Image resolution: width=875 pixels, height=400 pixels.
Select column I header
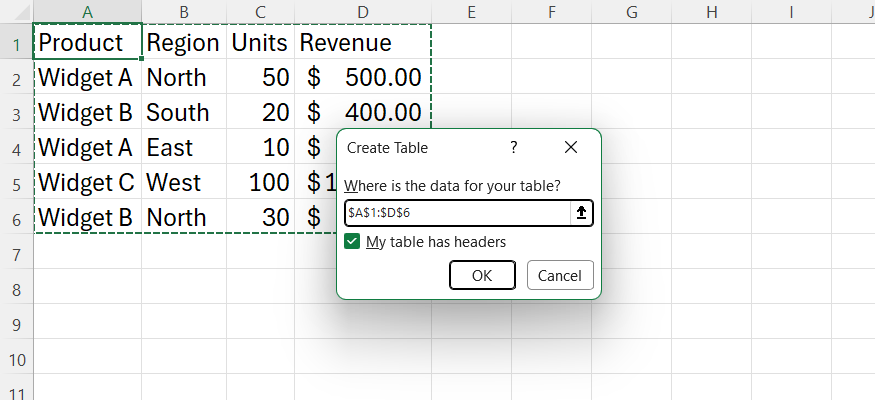791,12
